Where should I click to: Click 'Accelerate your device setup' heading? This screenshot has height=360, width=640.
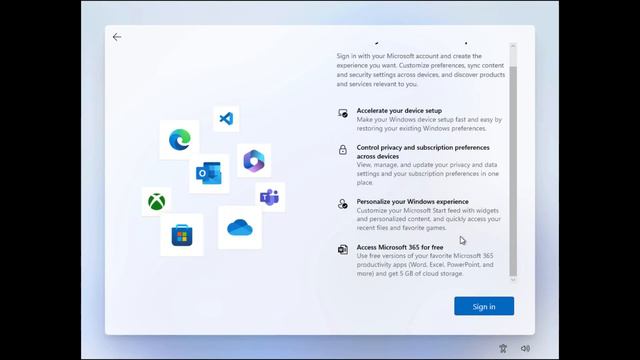[399, 111]
